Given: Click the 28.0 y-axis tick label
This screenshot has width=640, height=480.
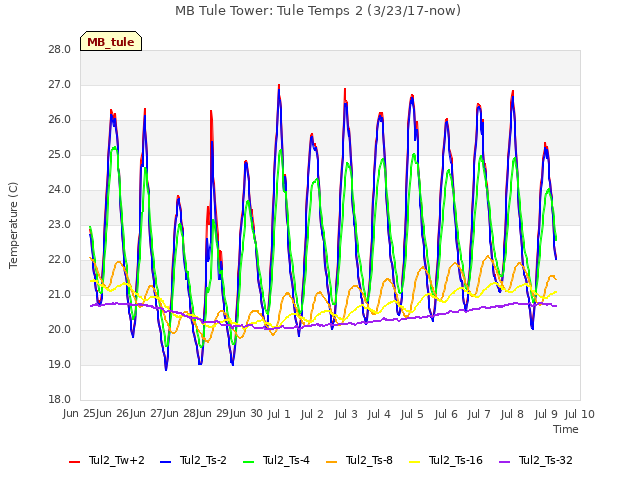Looking at the screenshot, I should click(x=60, y=50).
